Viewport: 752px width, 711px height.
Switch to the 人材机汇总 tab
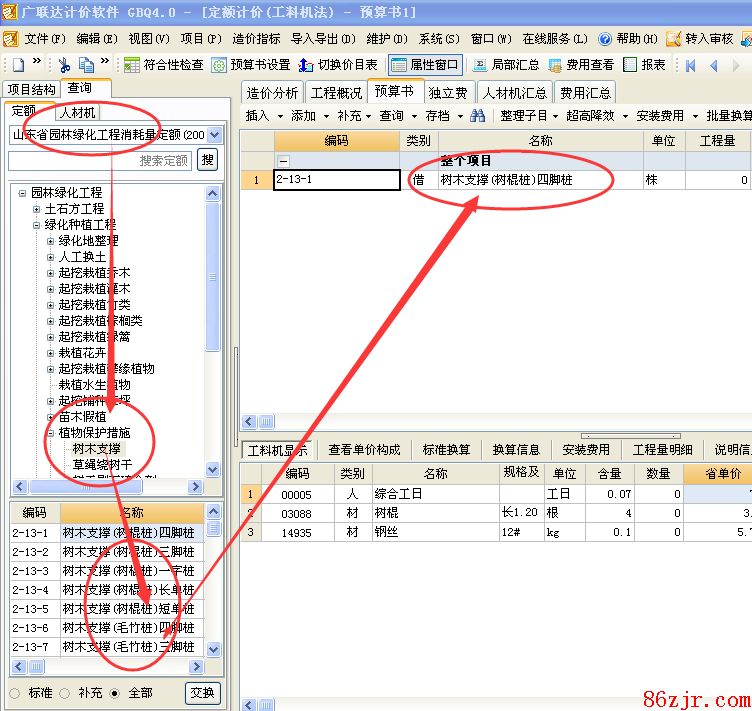point(515,92)
